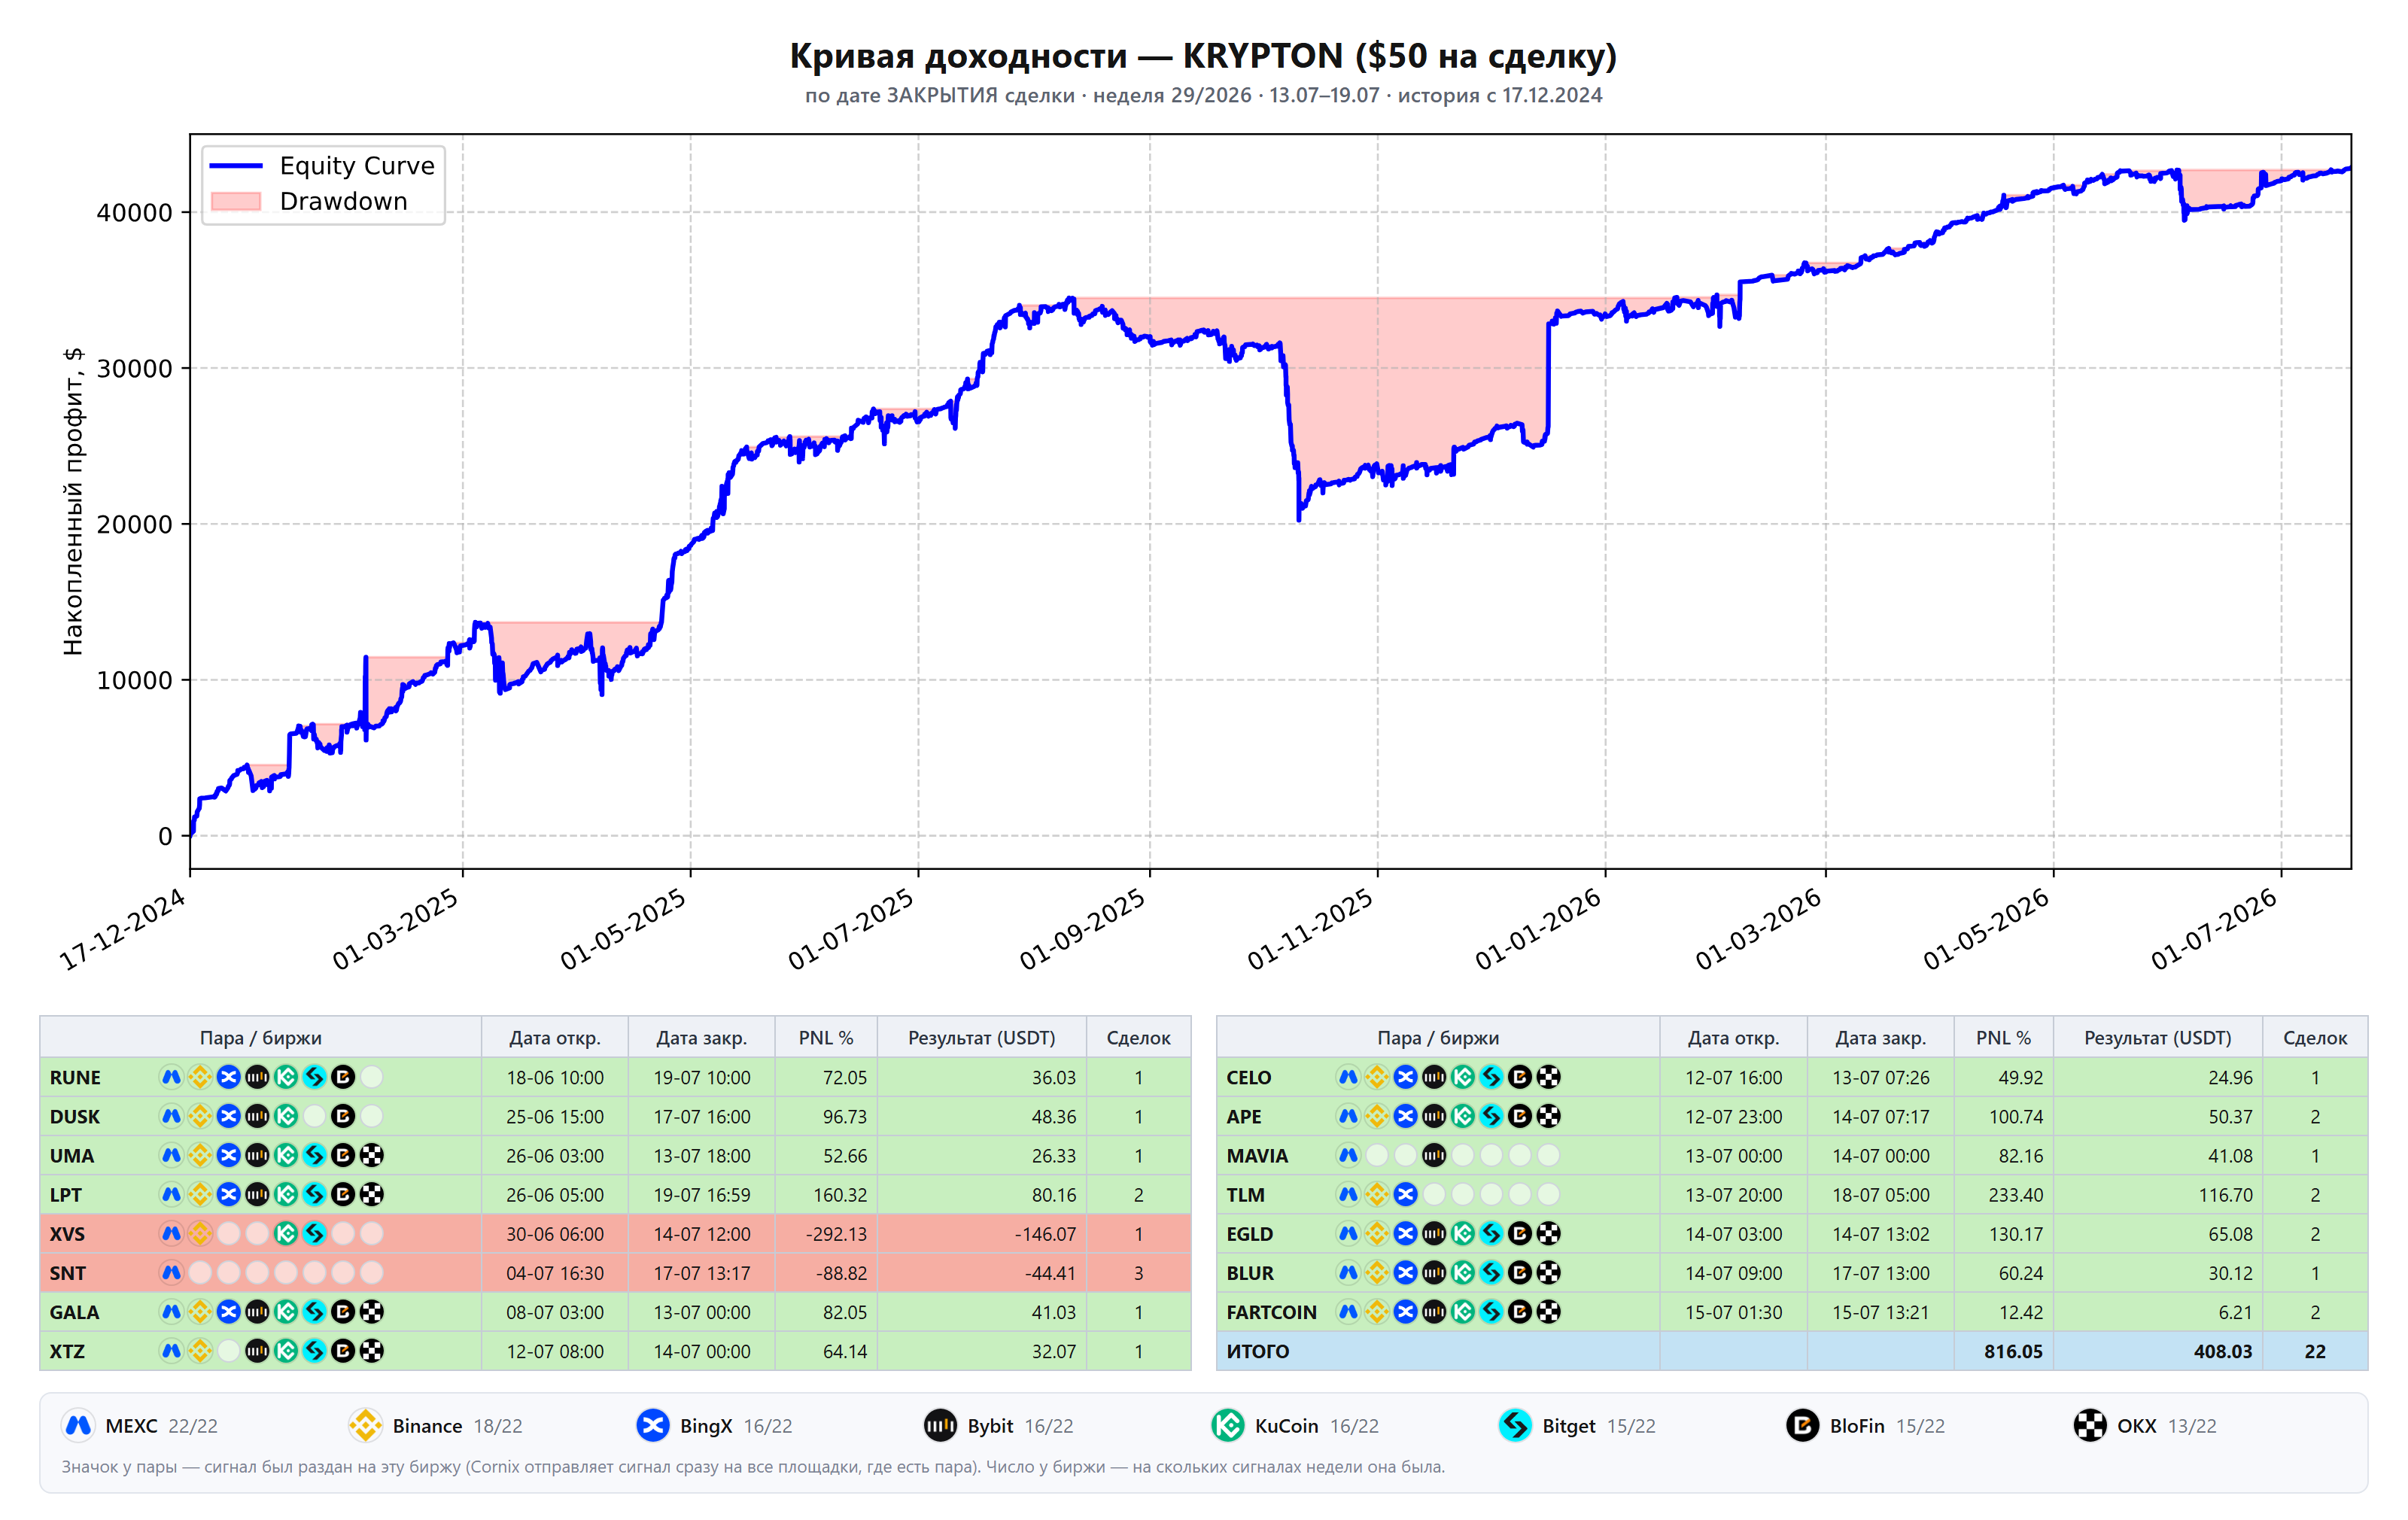Click the 01-11-2025 date tick label
This screenshot has width=2408, height=1520.
1310,929
